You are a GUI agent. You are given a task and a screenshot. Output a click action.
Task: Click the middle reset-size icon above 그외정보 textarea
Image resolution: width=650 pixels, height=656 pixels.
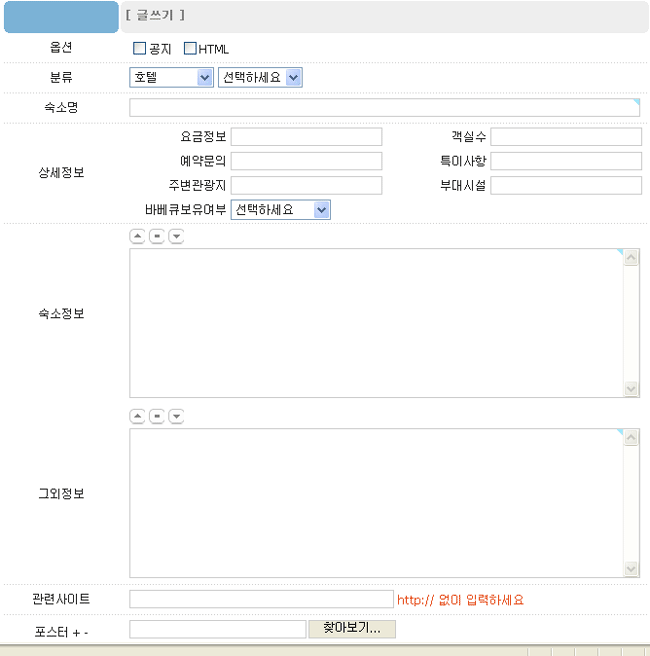point(157,416)
